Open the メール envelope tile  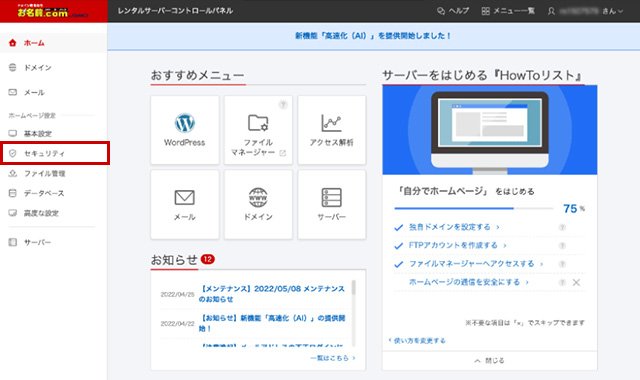click(184, 204)
